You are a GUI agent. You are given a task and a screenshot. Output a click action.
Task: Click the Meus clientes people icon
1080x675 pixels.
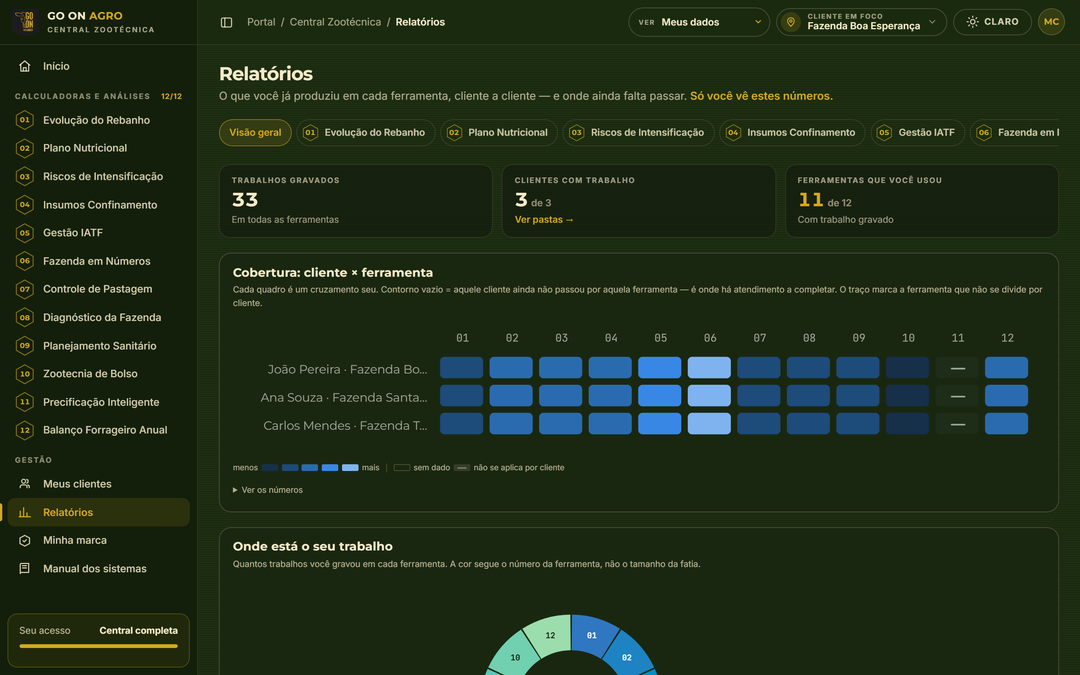click(25, 484)
